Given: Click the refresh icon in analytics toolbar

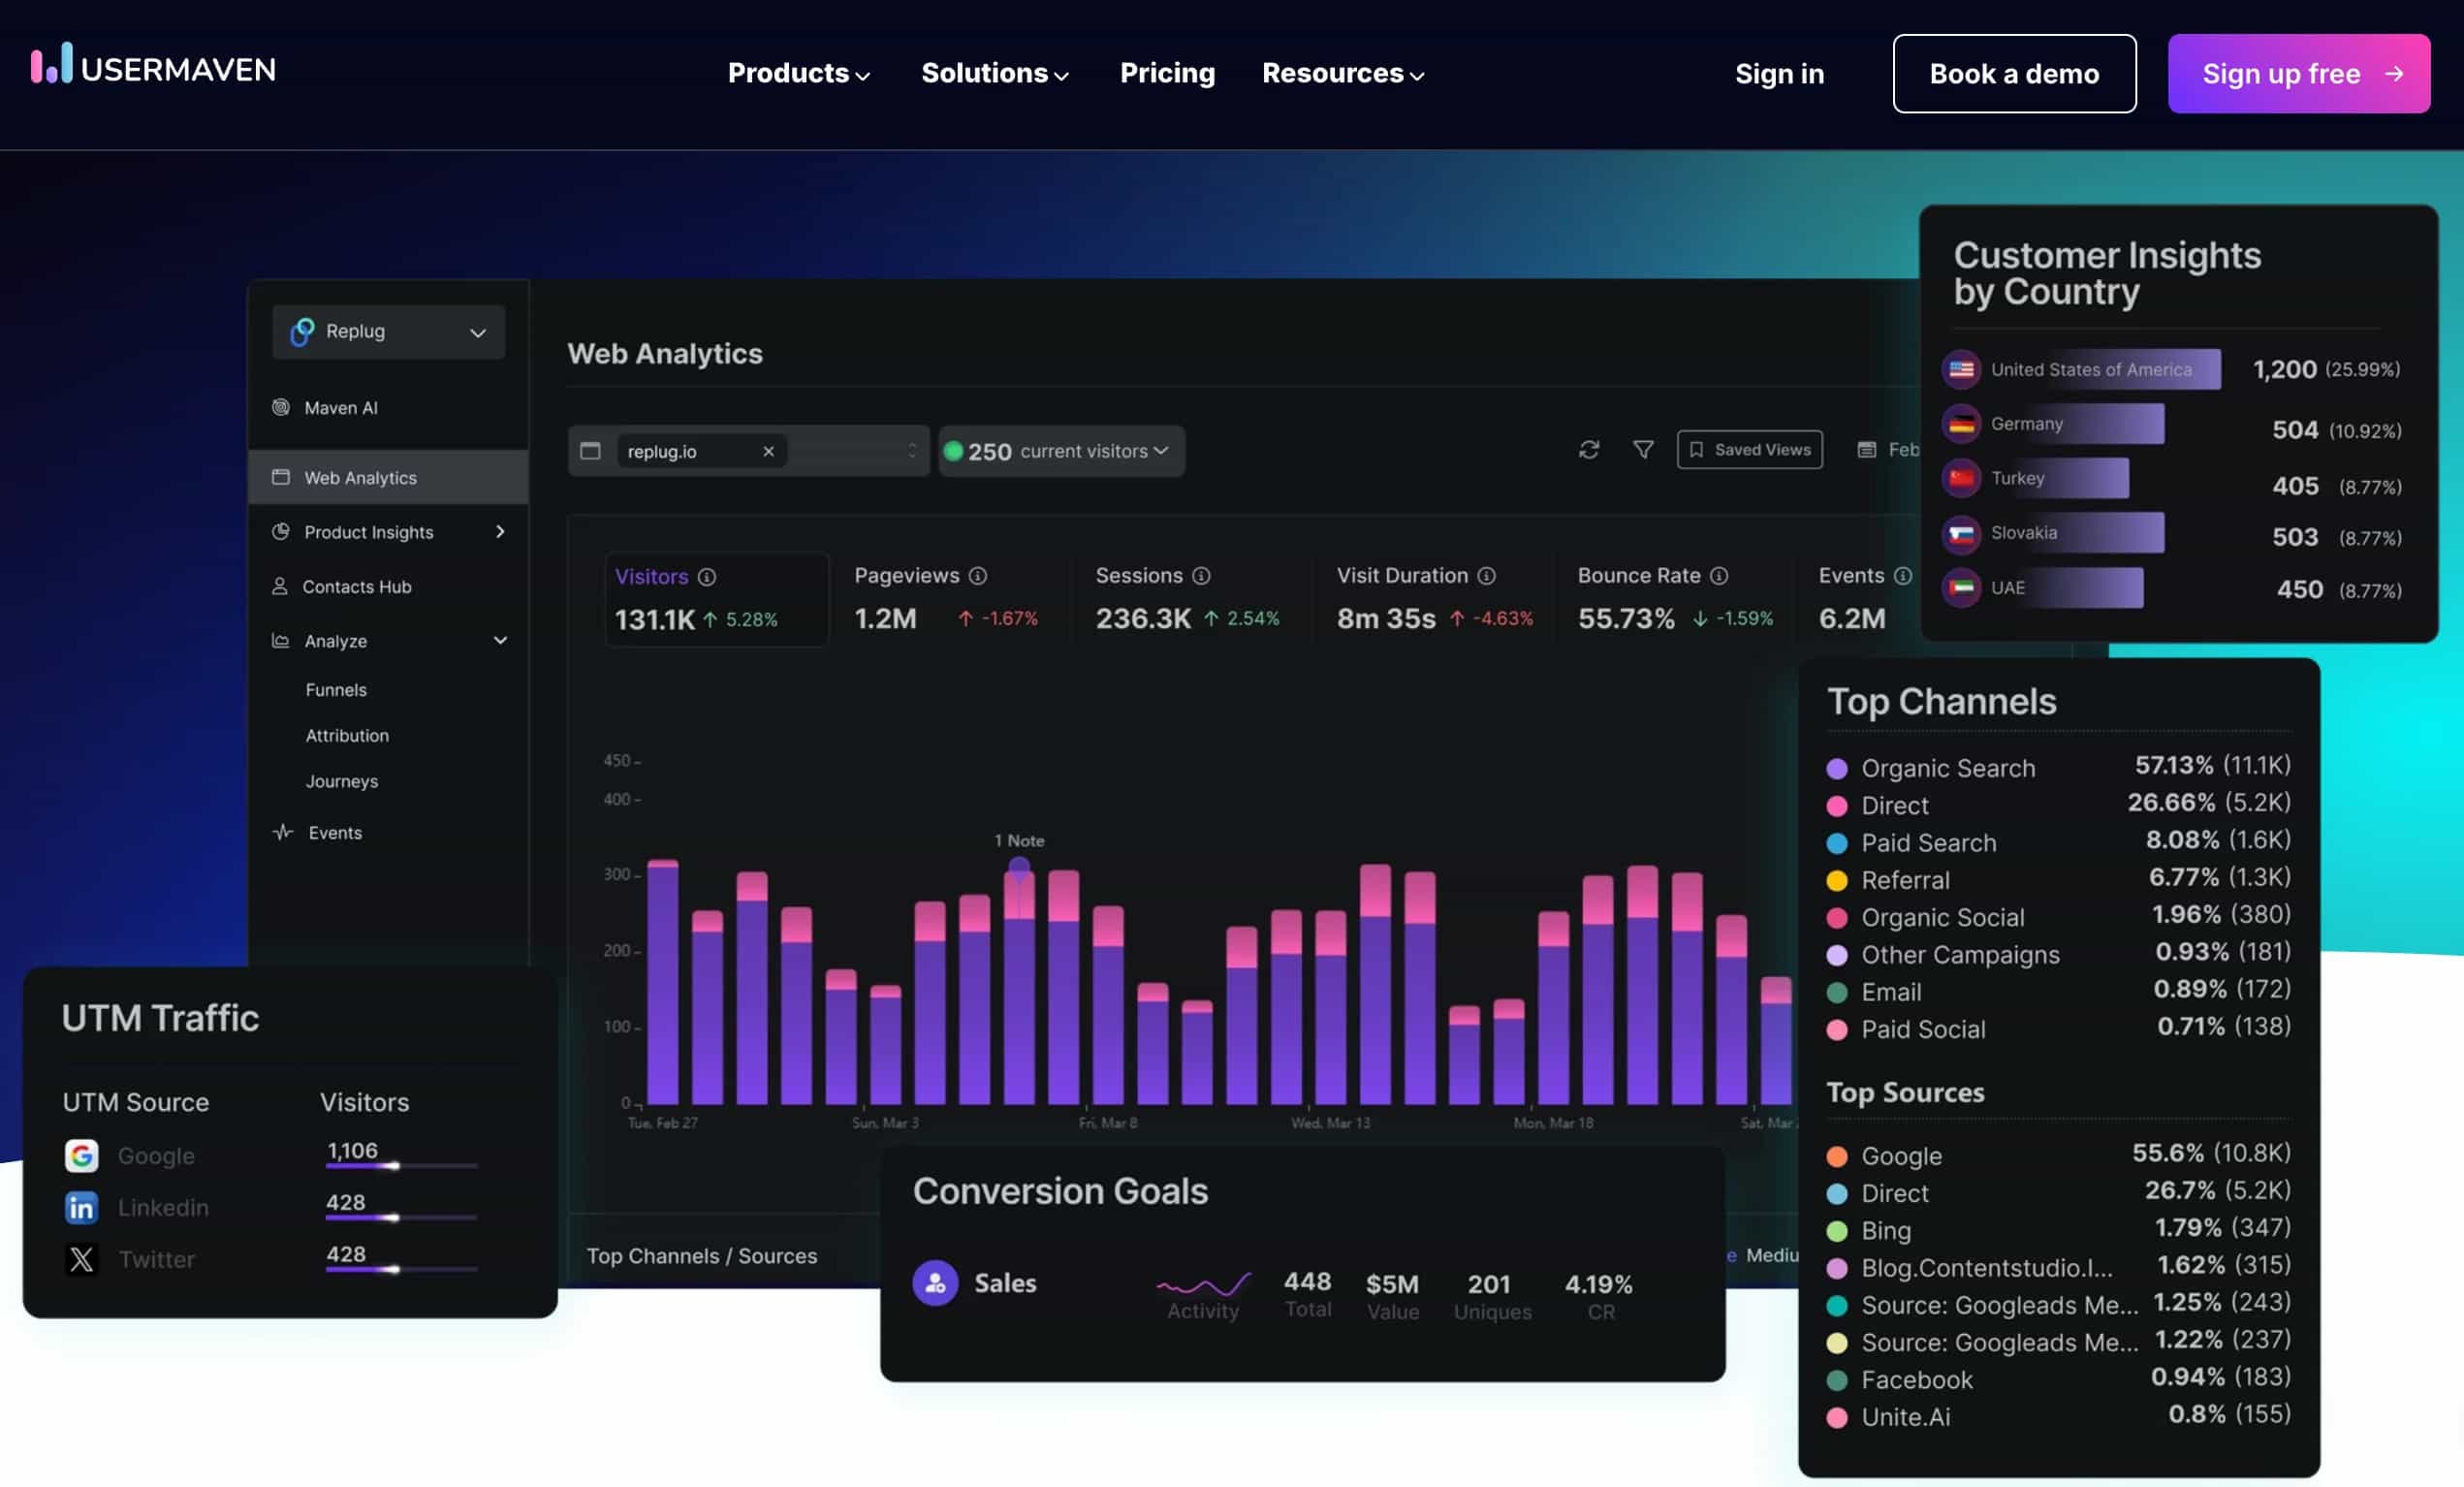Looking at the screenshot, I should pos(1588,450).
